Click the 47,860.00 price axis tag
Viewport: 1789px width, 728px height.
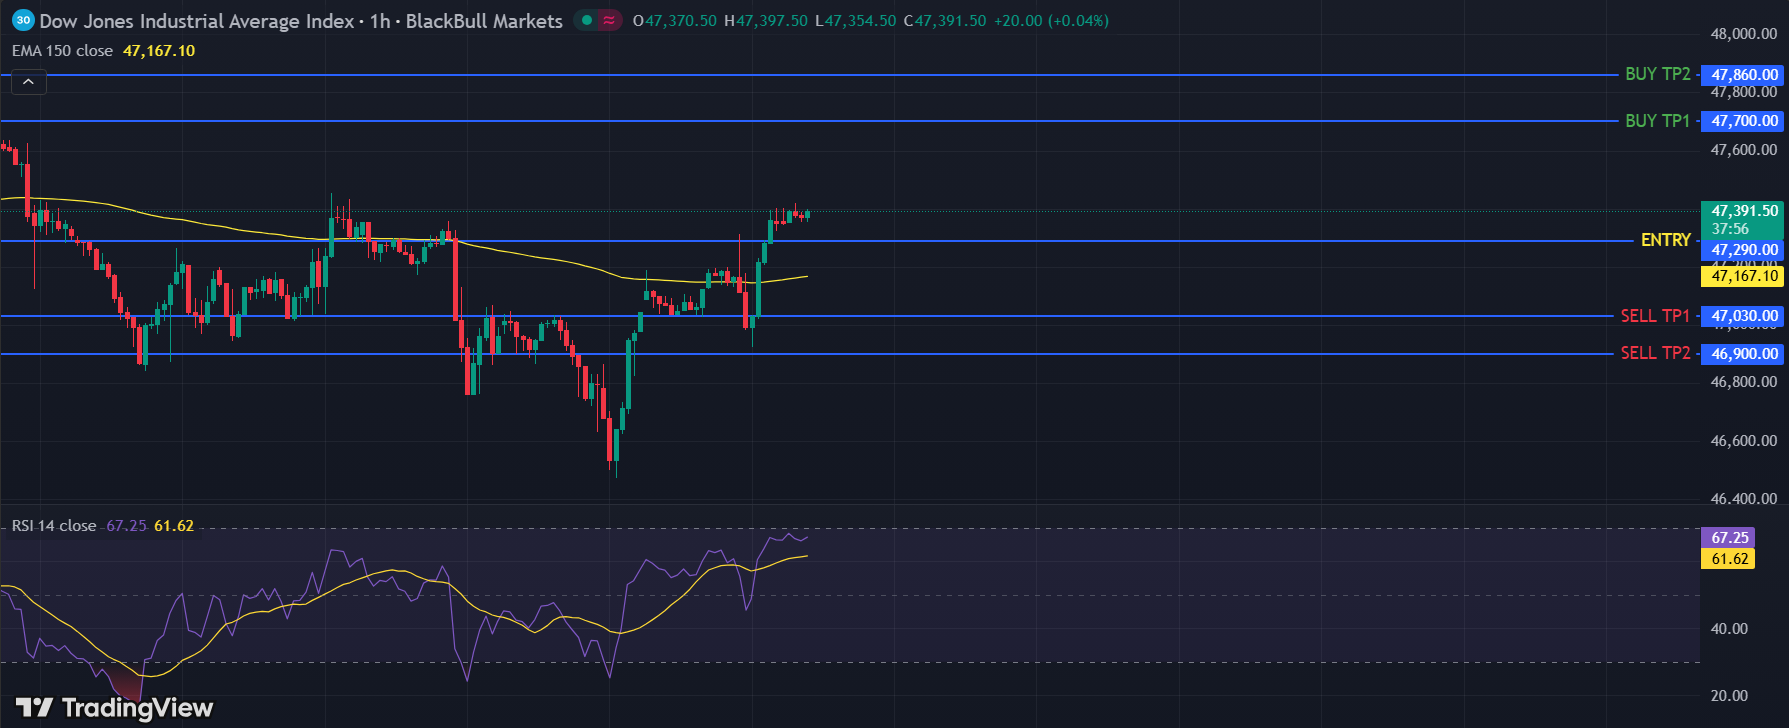point(1744,75)
